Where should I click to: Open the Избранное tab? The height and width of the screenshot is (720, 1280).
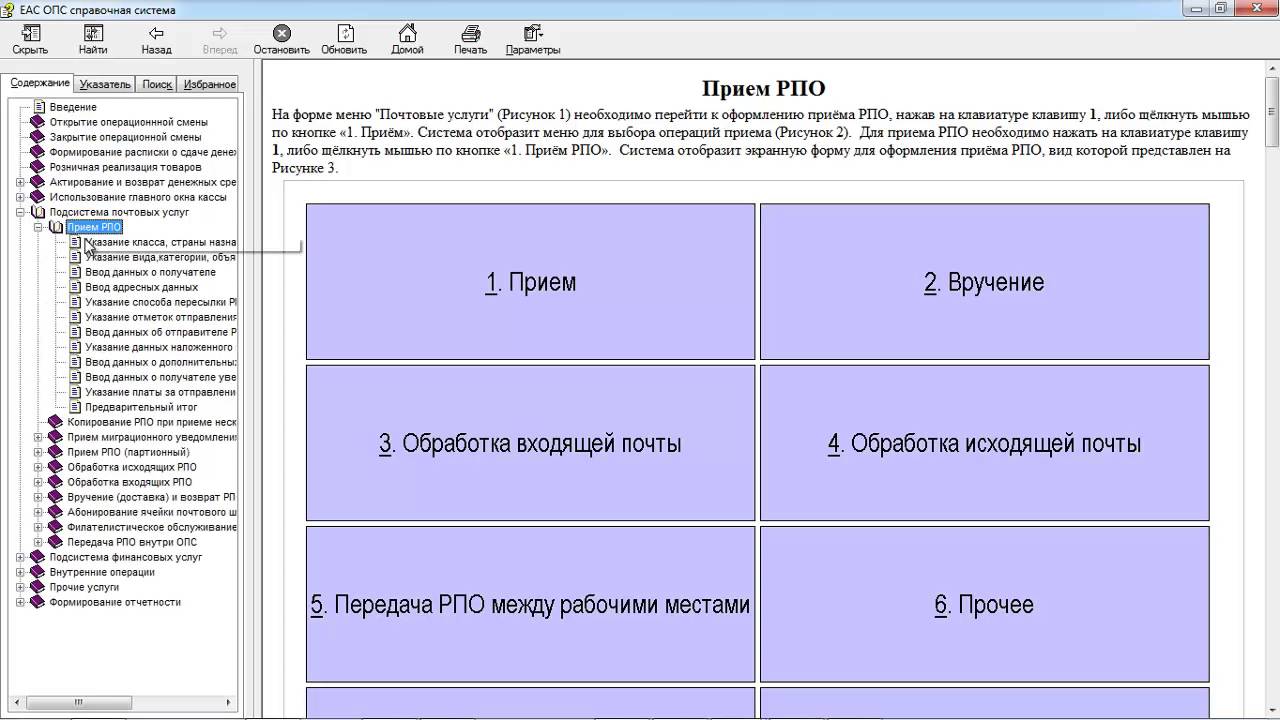coord(210,84)
